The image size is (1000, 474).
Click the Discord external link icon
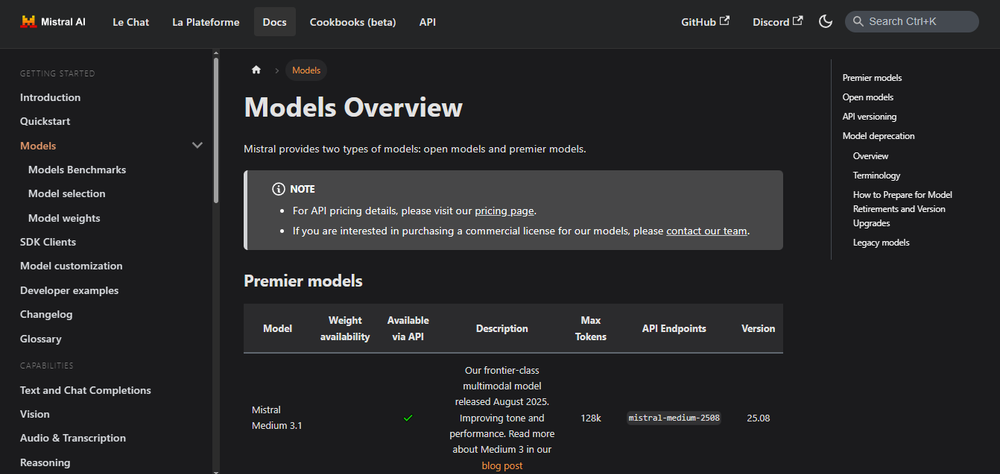tap(798, 20)
